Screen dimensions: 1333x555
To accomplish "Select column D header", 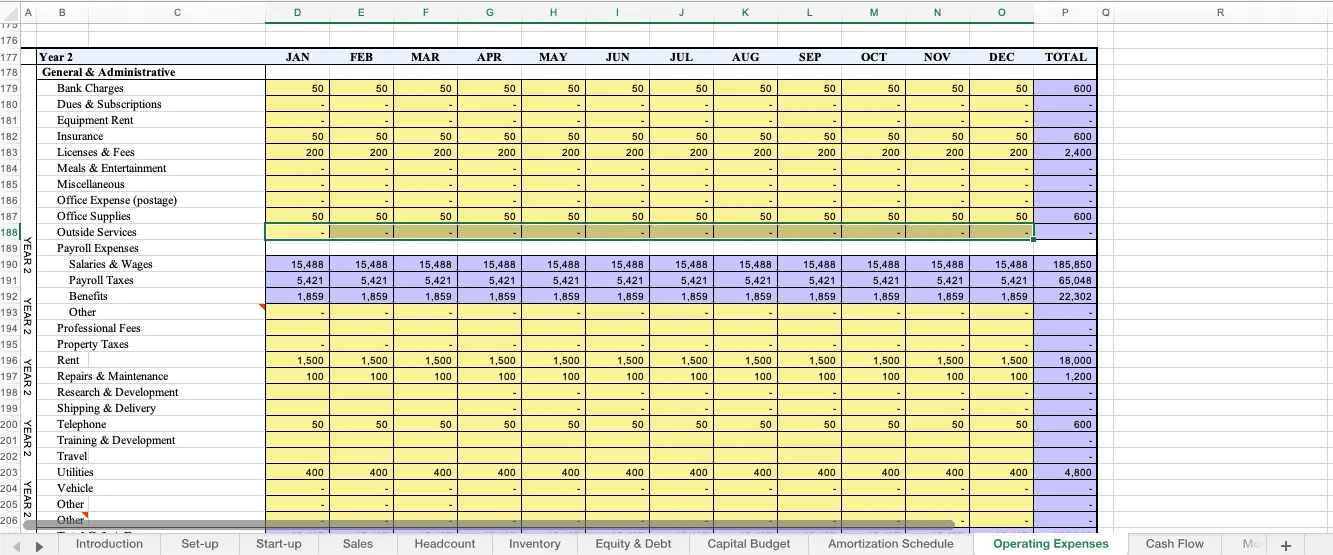I will click(297, 12).
